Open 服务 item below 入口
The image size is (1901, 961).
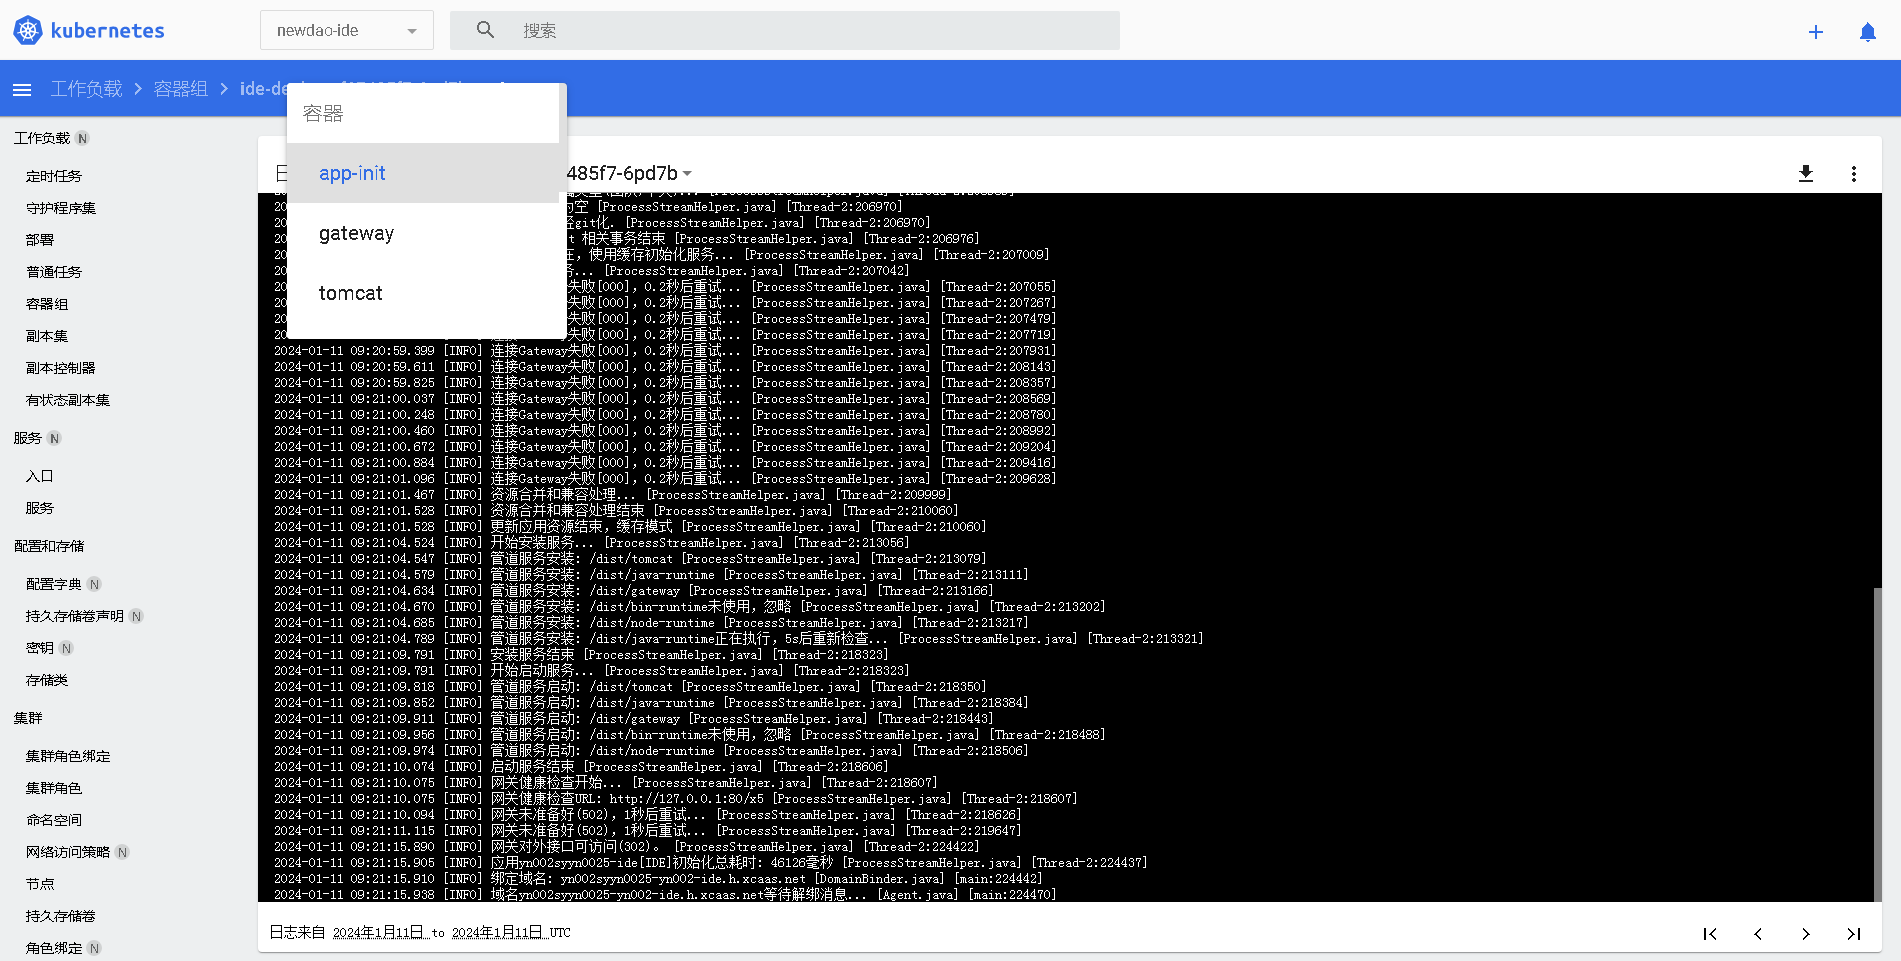(x=40, y=508)
